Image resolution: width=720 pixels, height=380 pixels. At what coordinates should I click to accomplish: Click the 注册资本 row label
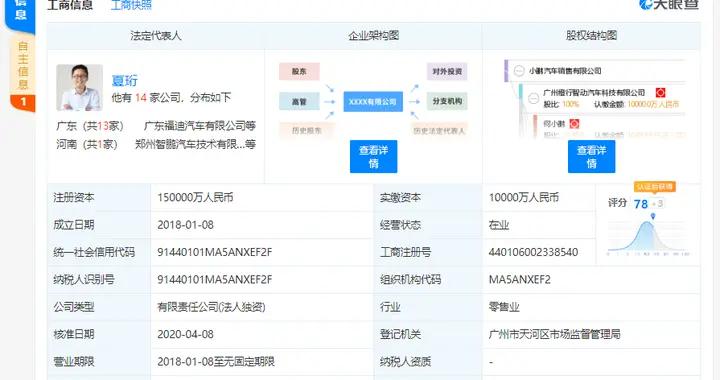[73, 197]
